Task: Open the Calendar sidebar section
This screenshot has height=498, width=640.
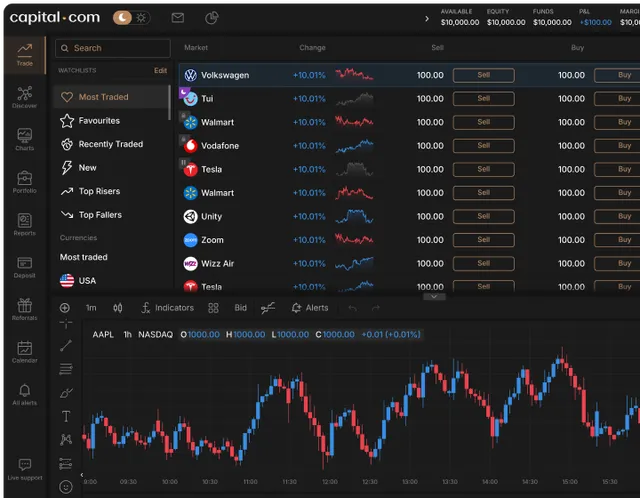Action: tap(24, 352)
